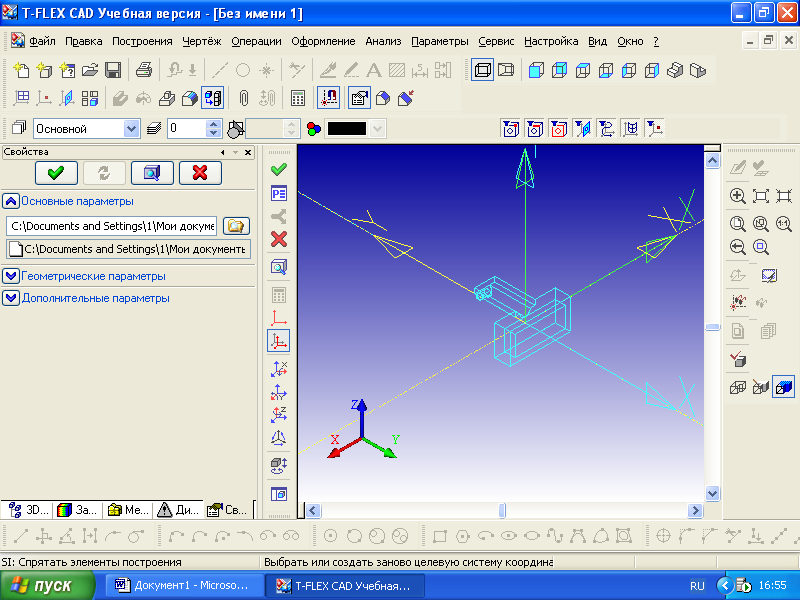Screen dimensions: 800x600
Task: Click the circle construction icon in bottom toolbar
Action: coord(331,536)
